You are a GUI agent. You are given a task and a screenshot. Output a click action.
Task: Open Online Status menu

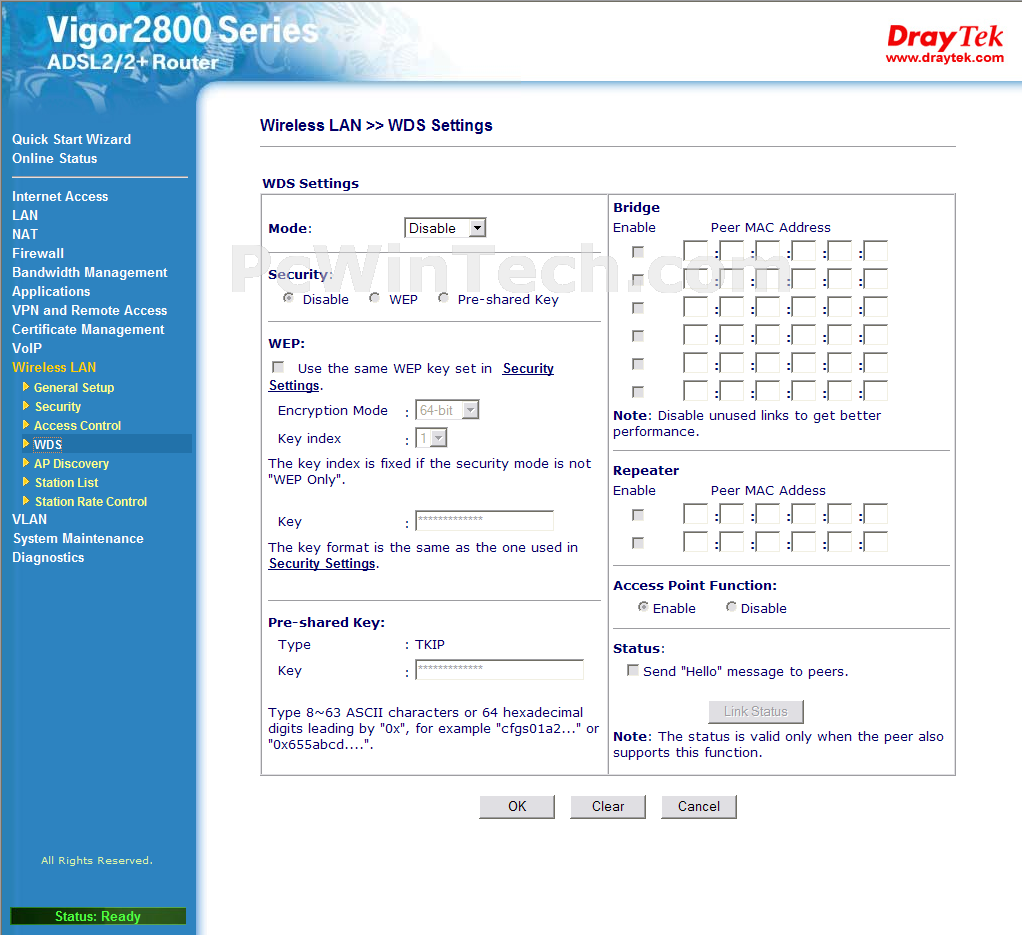tap(55, 158)
